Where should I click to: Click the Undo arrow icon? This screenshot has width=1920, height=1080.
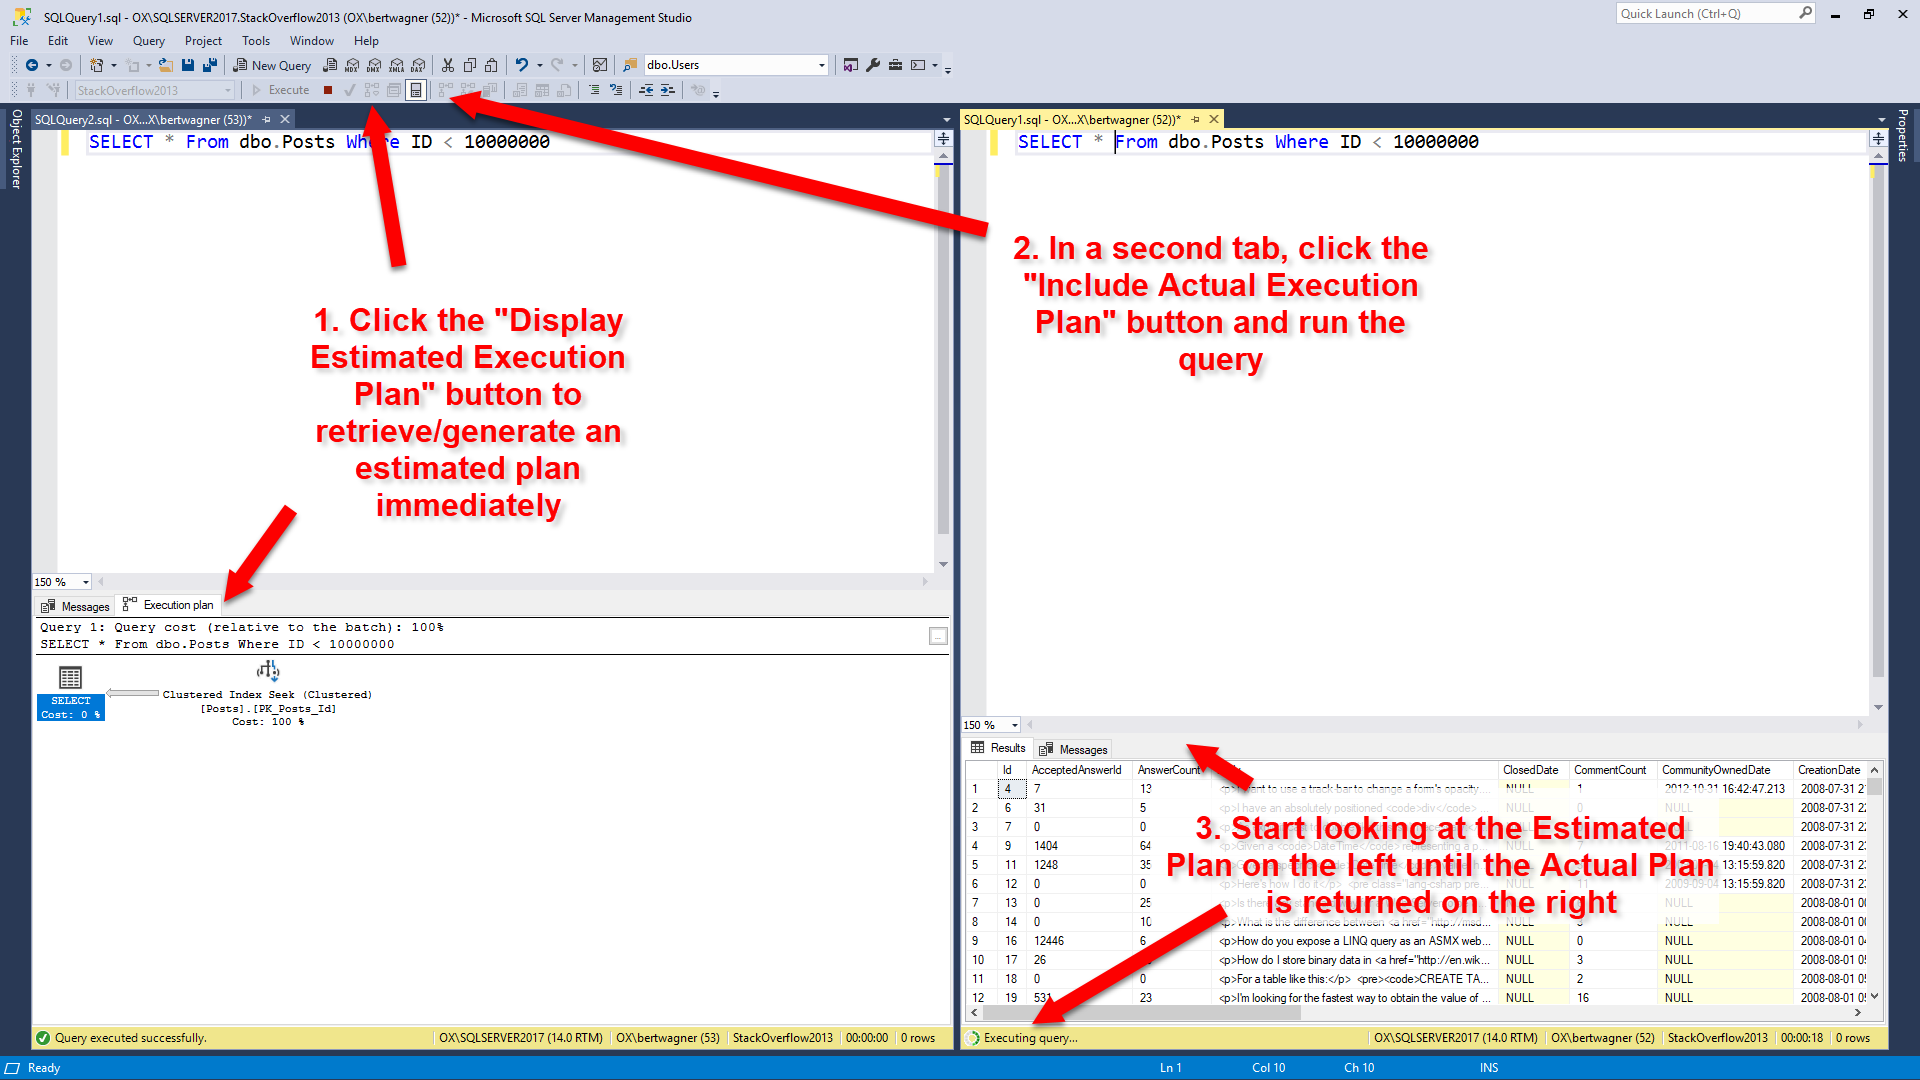click(x=521, y=65)
